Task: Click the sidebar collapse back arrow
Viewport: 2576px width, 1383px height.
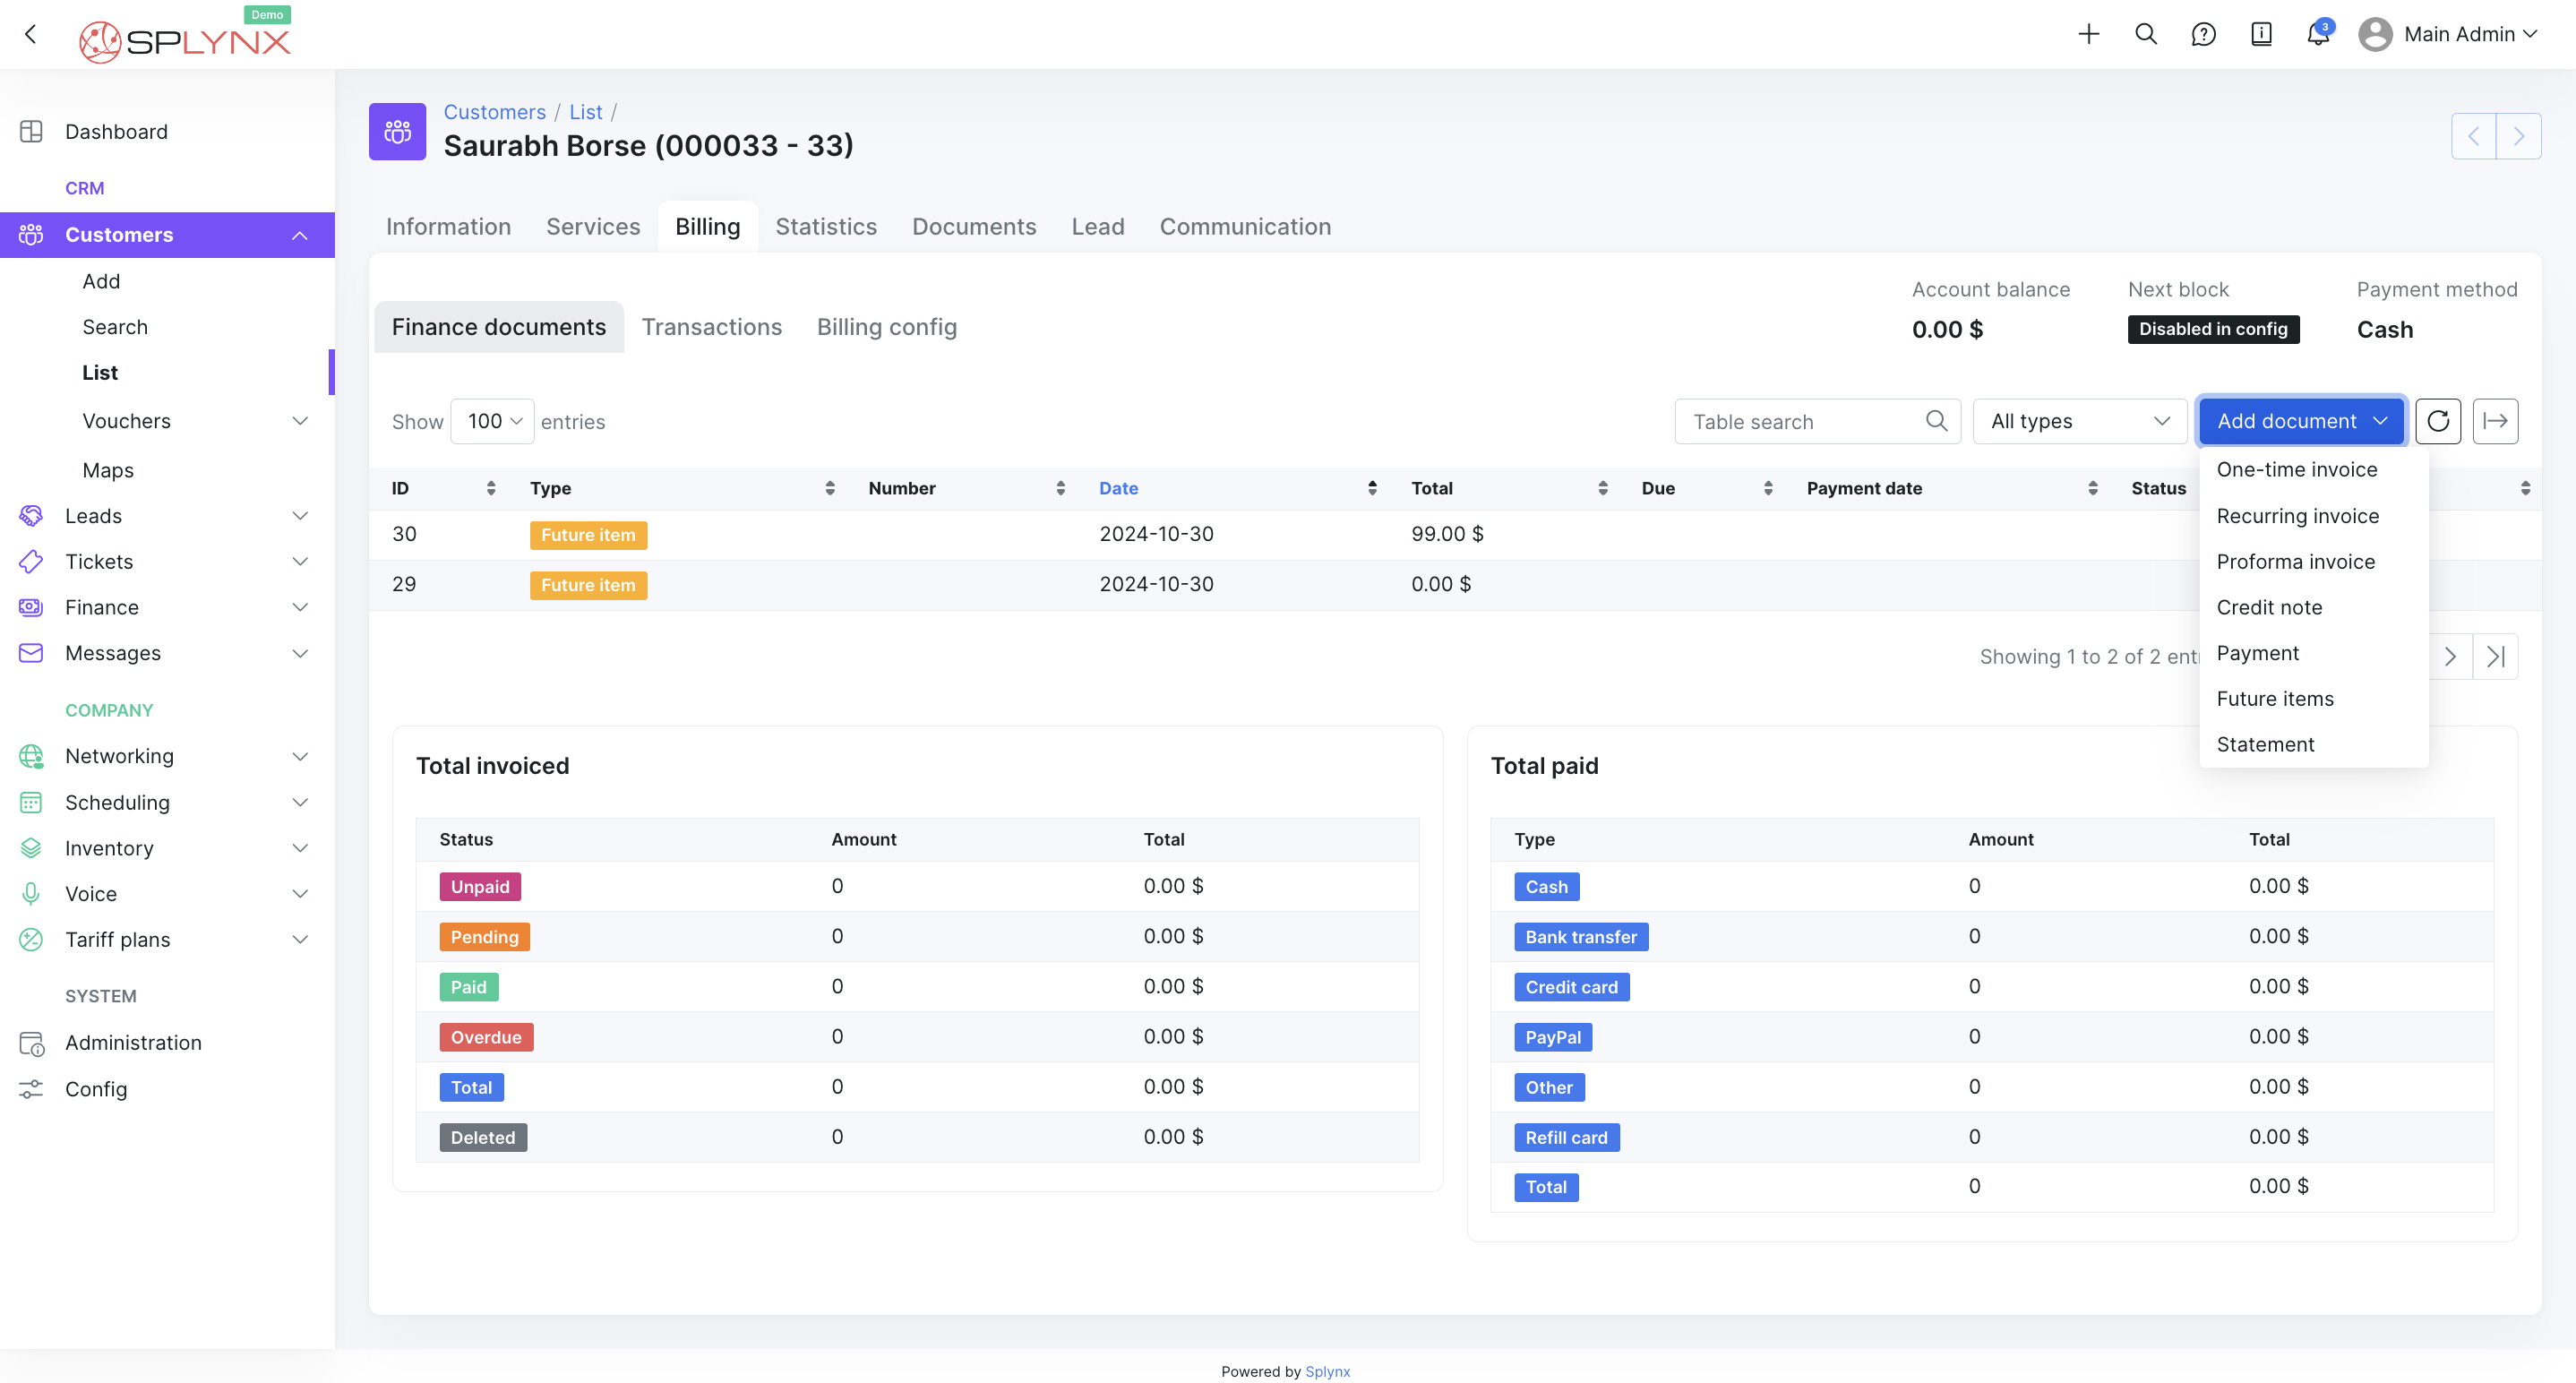Action: click(31, 34)
